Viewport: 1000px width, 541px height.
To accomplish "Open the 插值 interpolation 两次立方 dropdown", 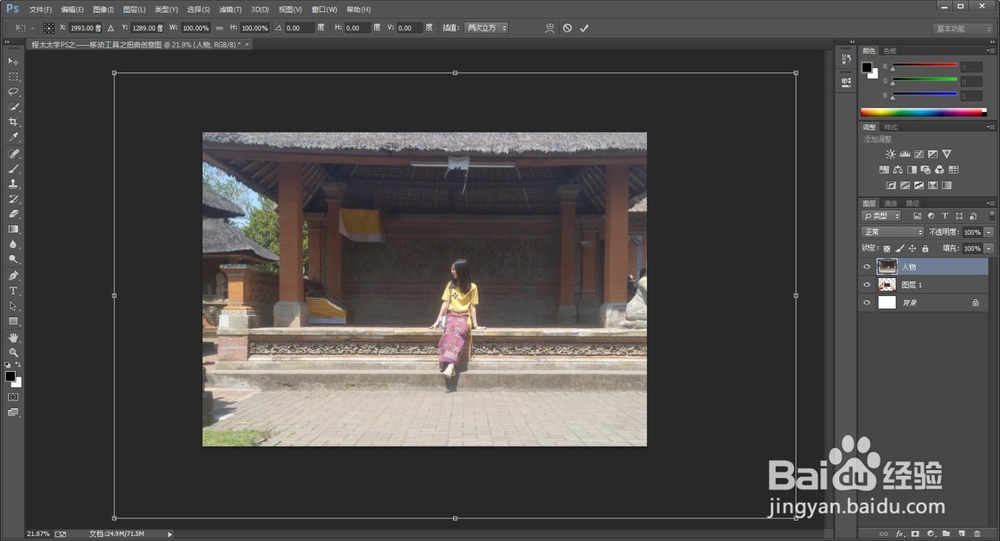I will [x=486, y=28].
